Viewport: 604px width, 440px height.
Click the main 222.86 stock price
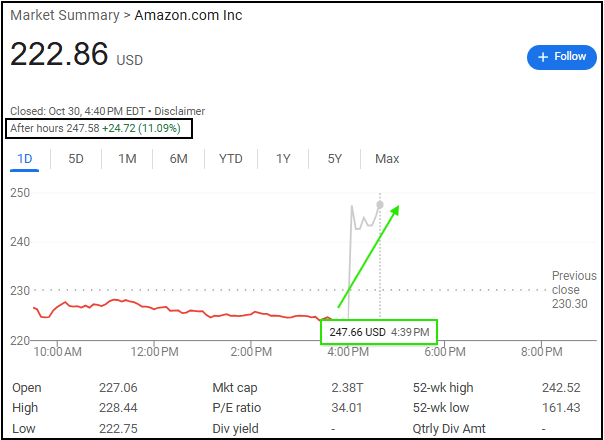pyautogui.click(x=59, y=55)
